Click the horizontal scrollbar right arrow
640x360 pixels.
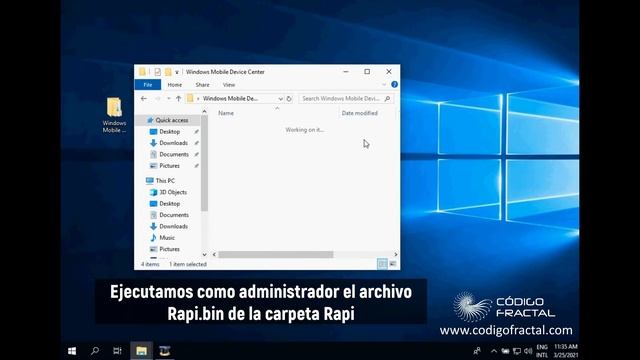(396, 254)
